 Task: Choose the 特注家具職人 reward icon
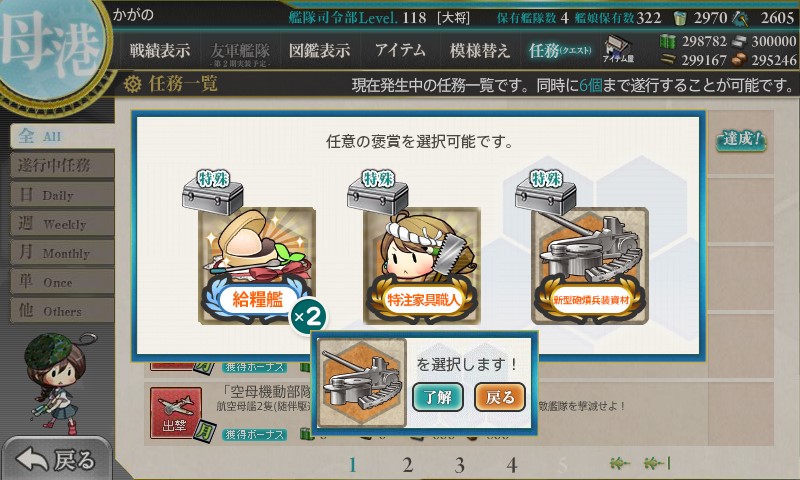(x=422, y=265)
